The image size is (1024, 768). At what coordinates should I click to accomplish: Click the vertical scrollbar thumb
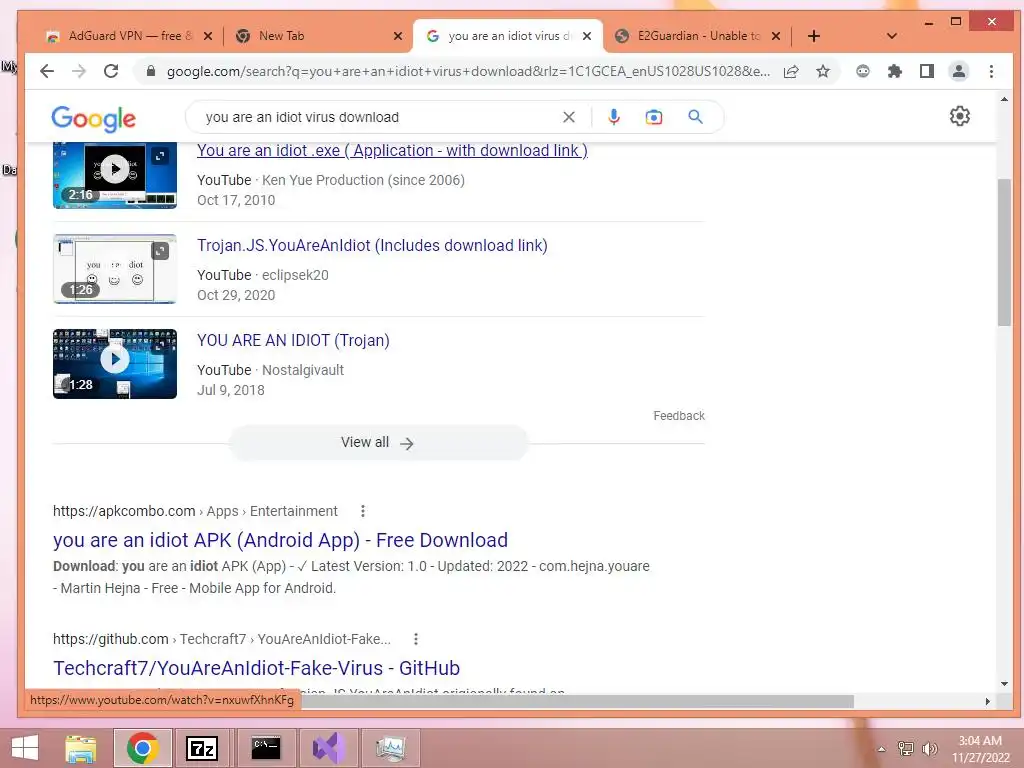(1004, 251)
